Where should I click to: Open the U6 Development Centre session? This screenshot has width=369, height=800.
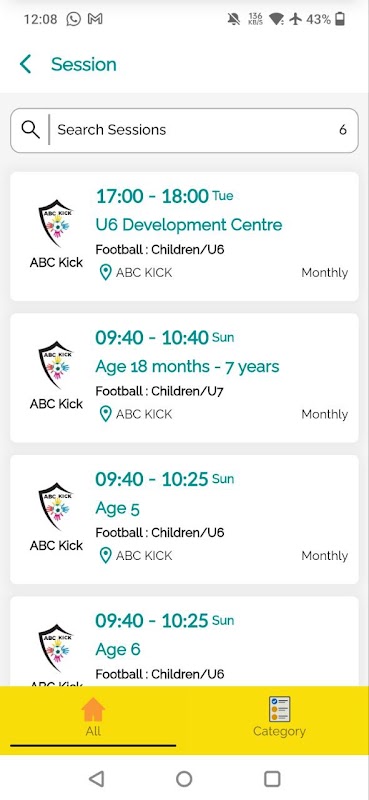pyautogui.click(x=184, y=236)
